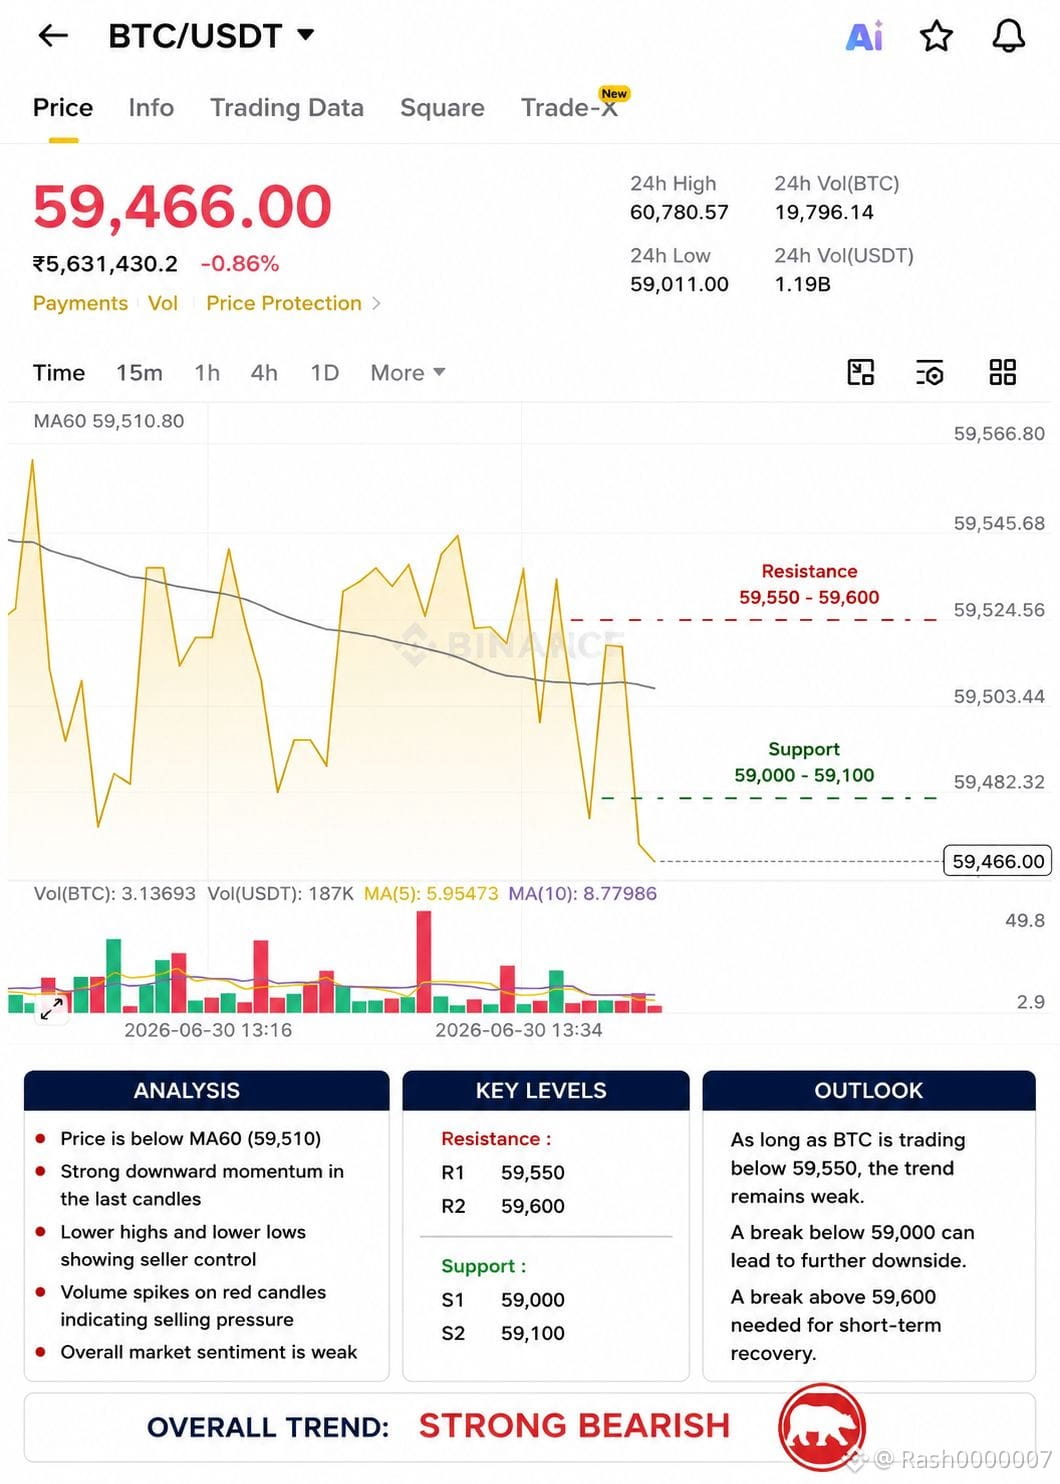The height and width of the screenshot is (1484, 1060).
Task: Click the -0.86% change value
Action: pos(240,264)
